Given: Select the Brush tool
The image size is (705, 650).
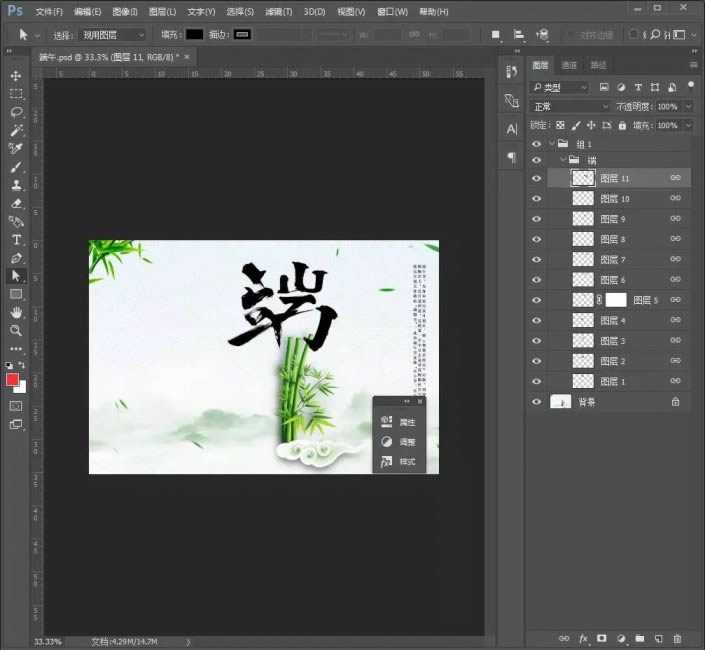Looking at the screenshot, I should 16,167.
